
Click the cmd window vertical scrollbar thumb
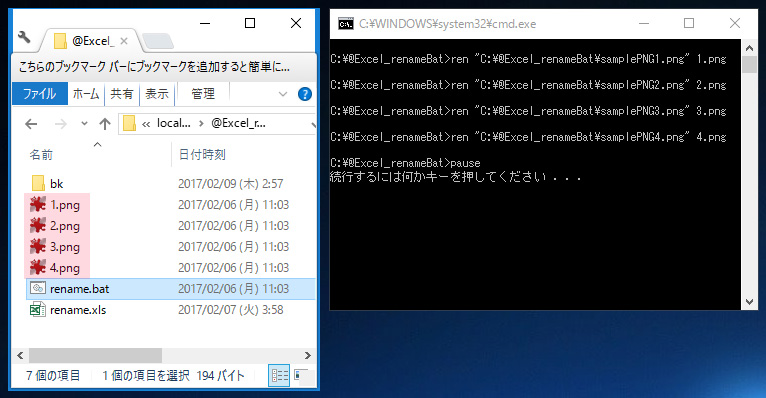pyautogui.click(x=749, y=64)
